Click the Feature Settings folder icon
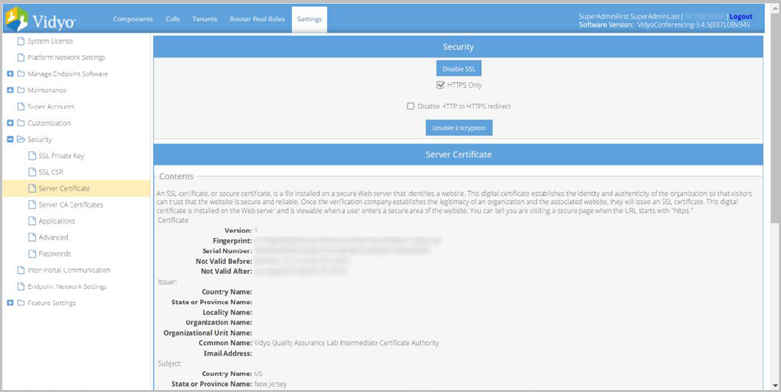Screen dimensions: 781x392 pyautogui.click(x=21, y=303)
